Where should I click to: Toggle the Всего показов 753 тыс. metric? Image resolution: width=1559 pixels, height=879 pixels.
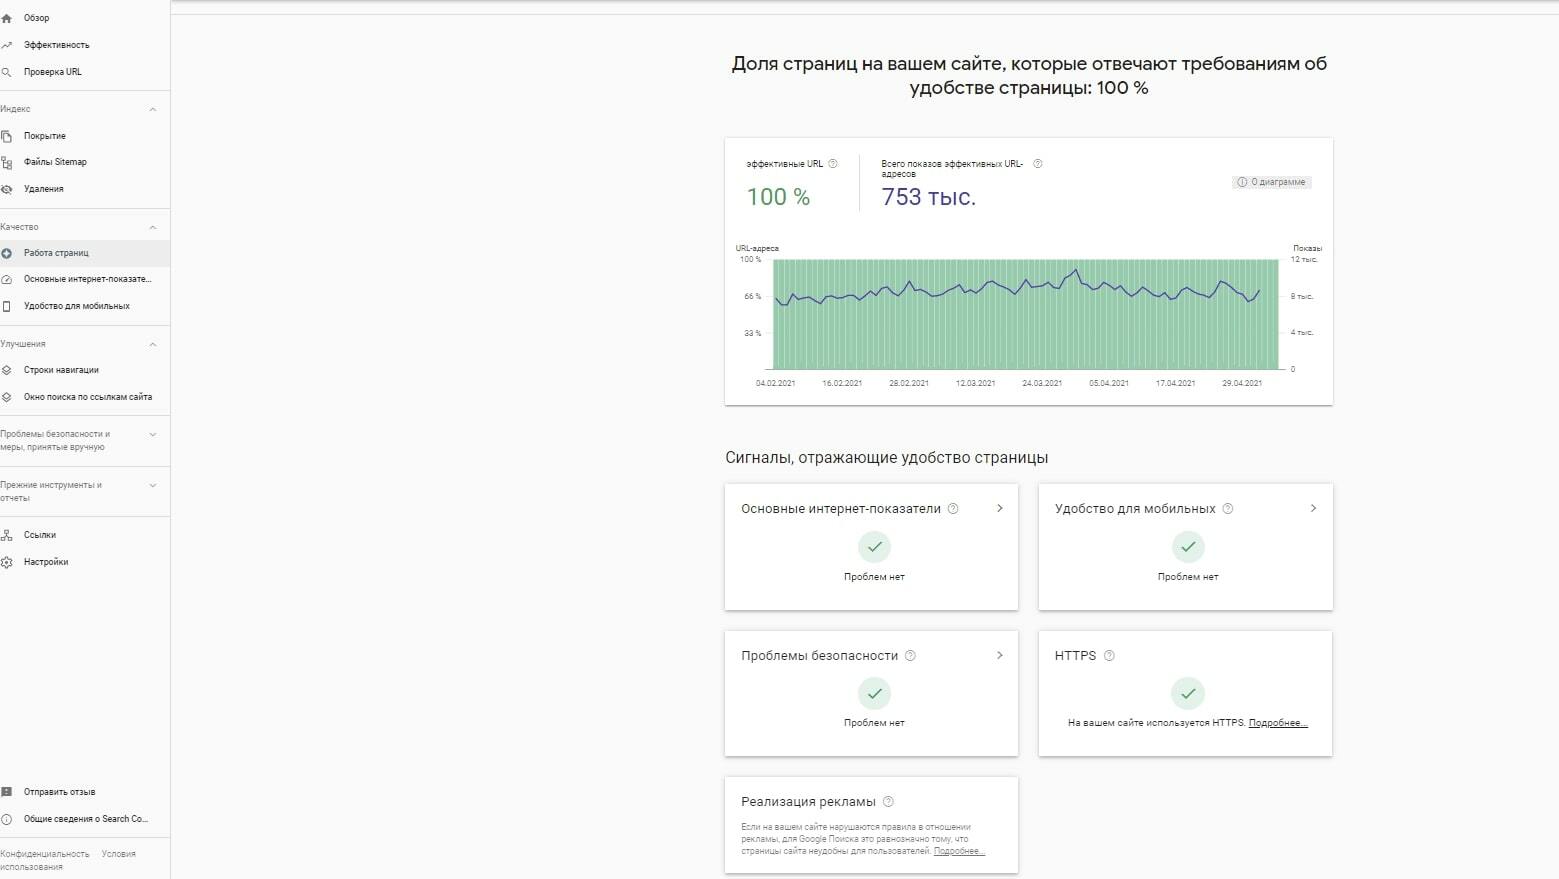point(956,183)
